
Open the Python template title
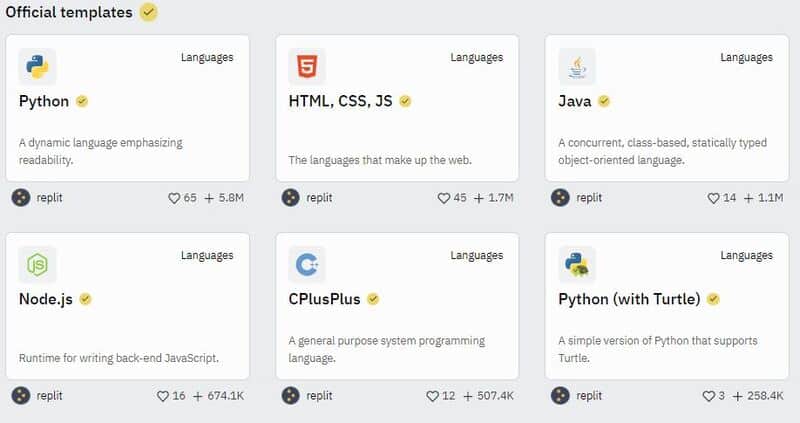[x=44, y=101]
